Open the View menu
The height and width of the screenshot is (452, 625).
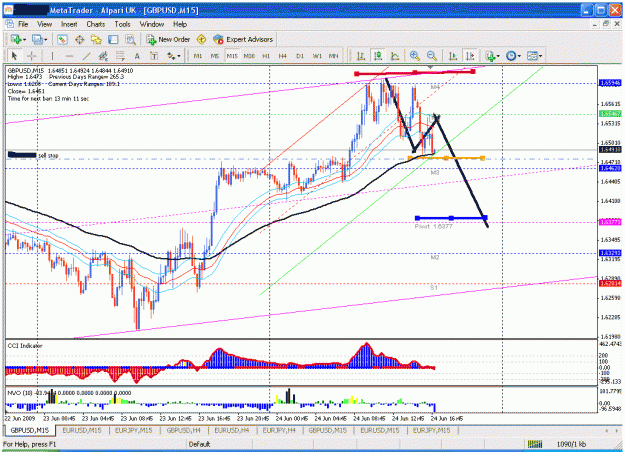coord(44,24)
